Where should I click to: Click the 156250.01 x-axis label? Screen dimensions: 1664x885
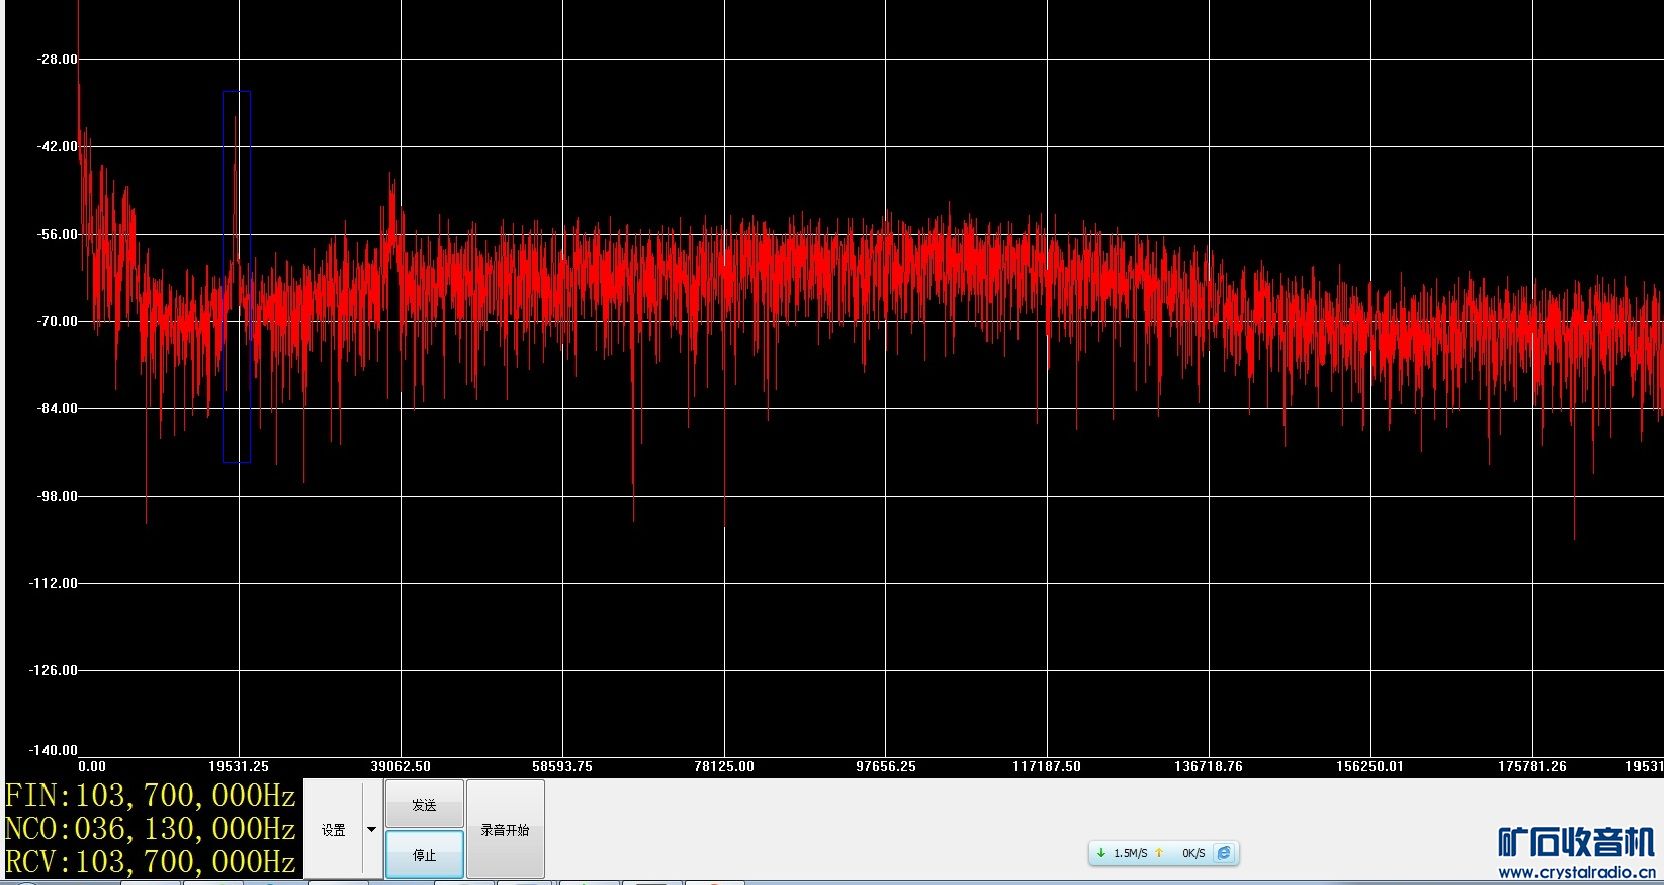[1370, 766]
